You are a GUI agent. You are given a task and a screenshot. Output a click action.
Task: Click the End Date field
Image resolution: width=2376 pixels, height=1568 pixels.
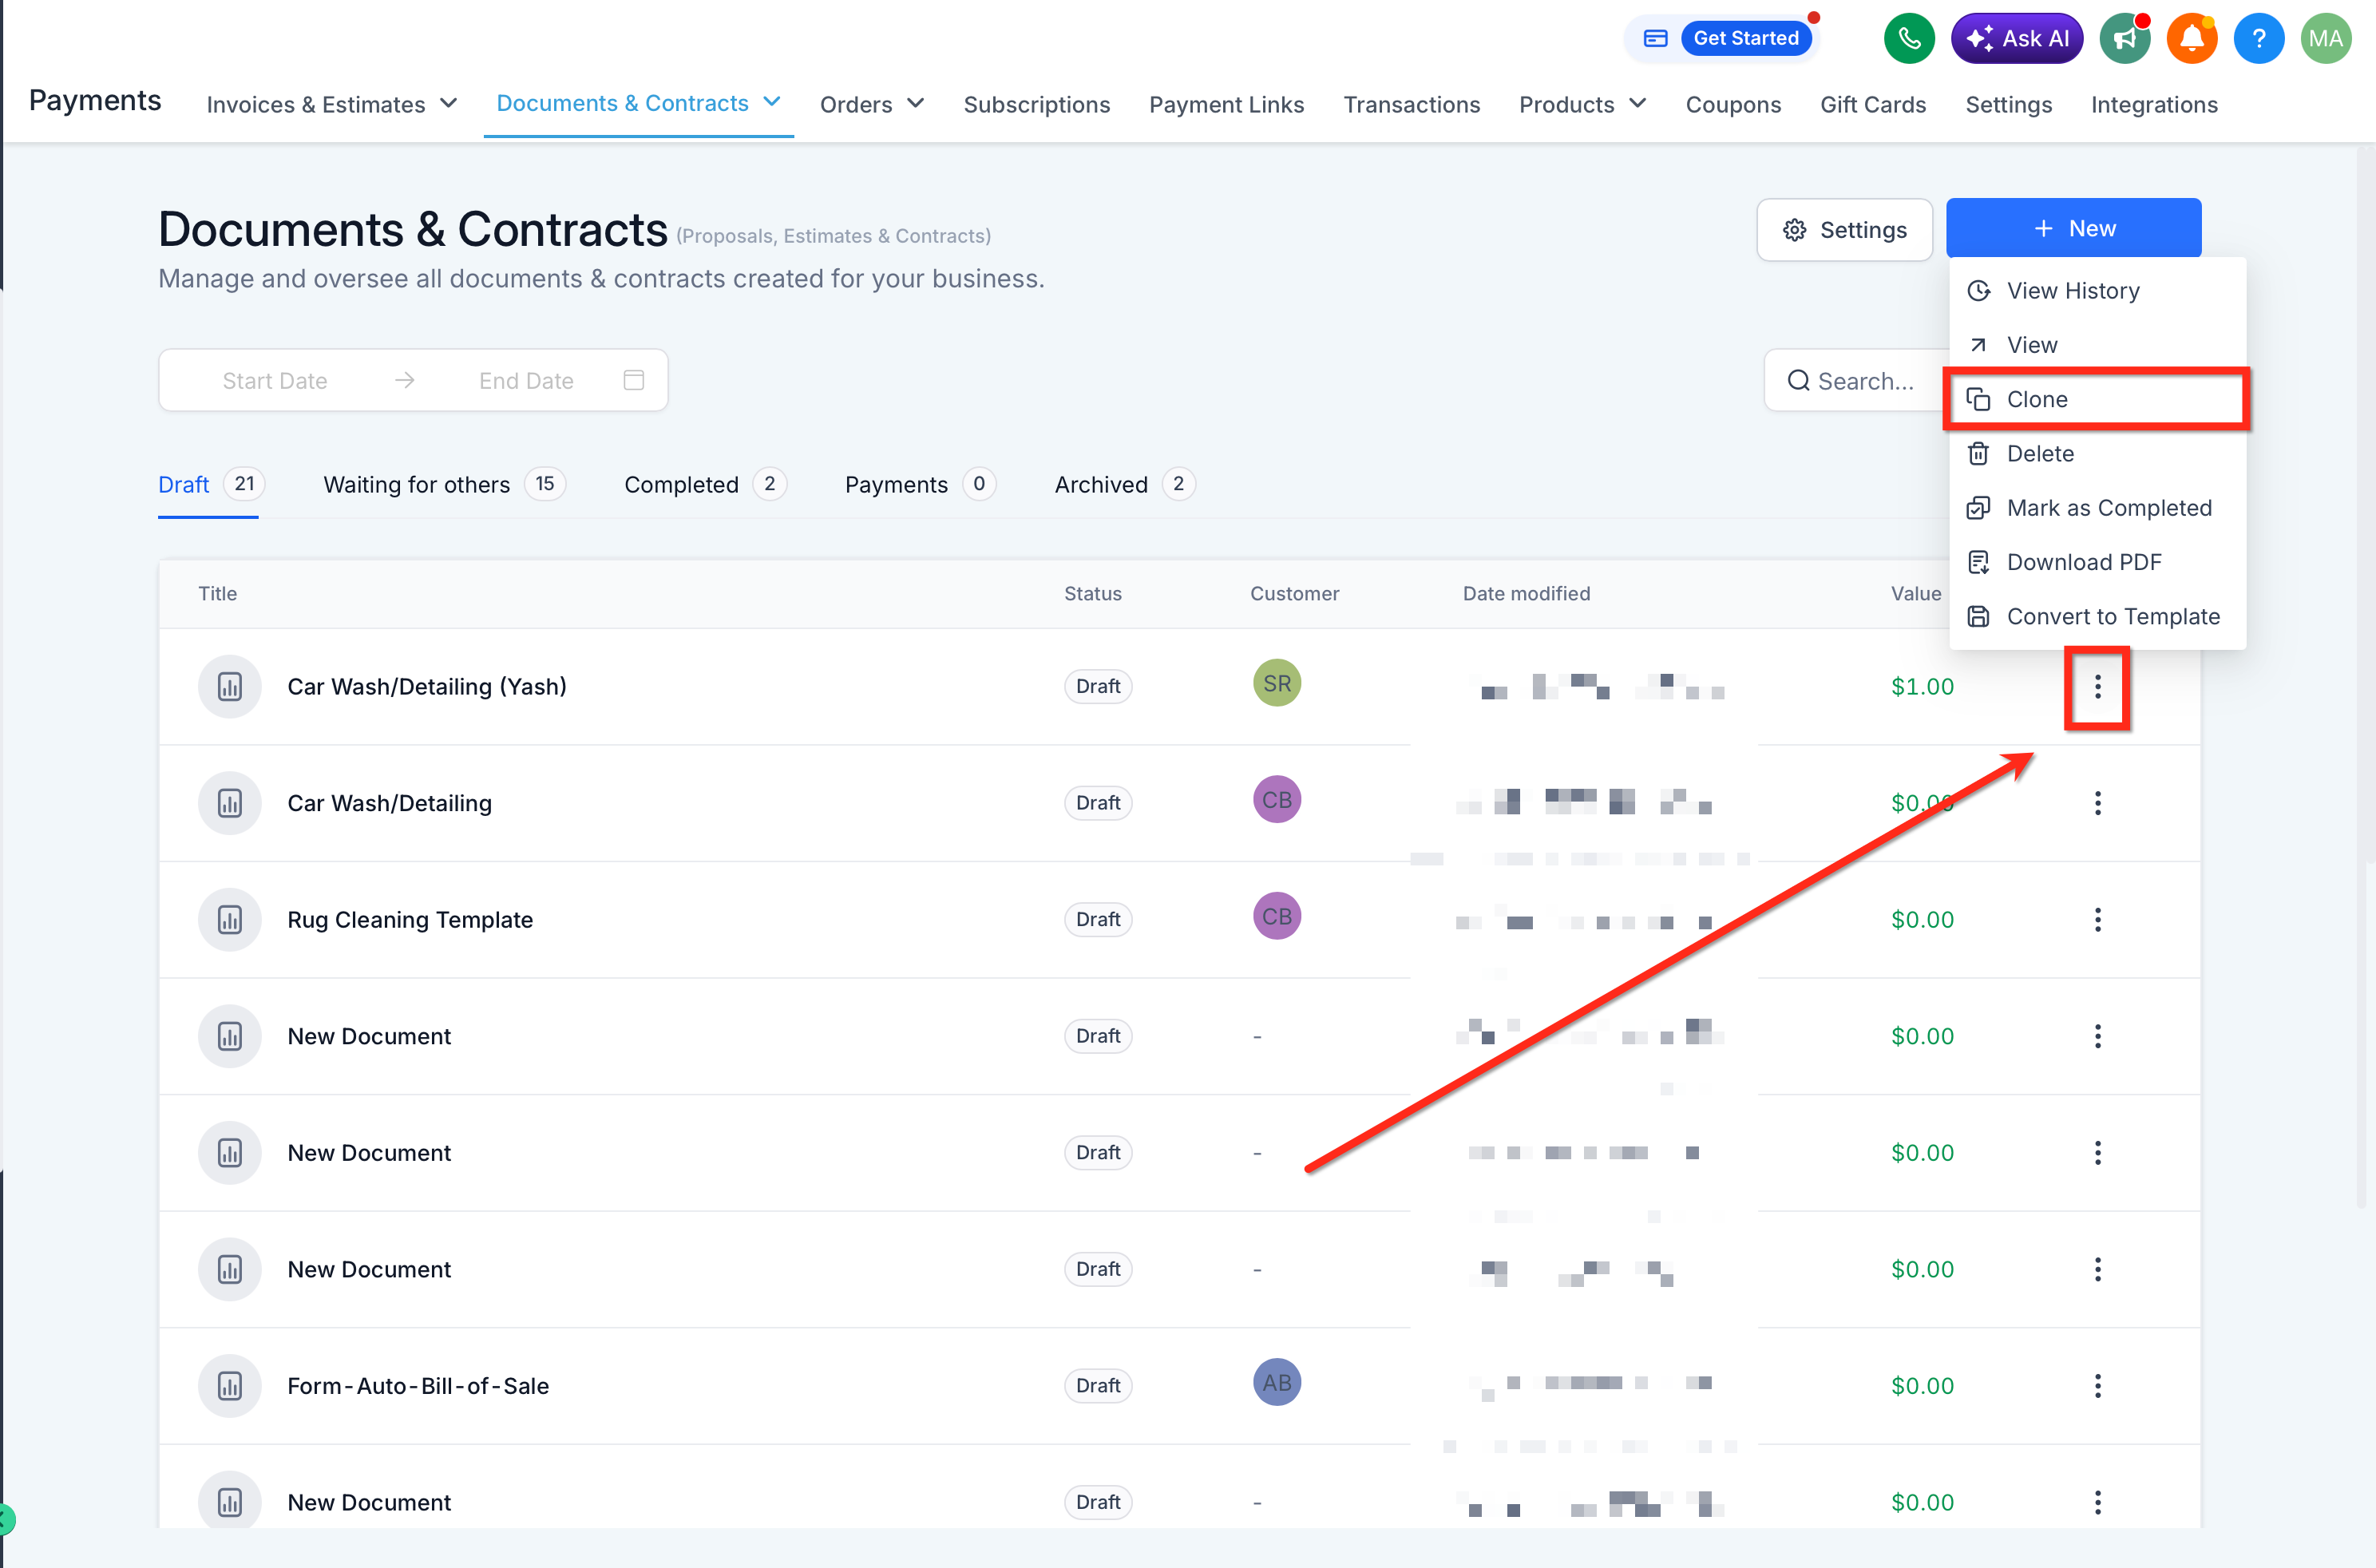click(x=526, y=380)
